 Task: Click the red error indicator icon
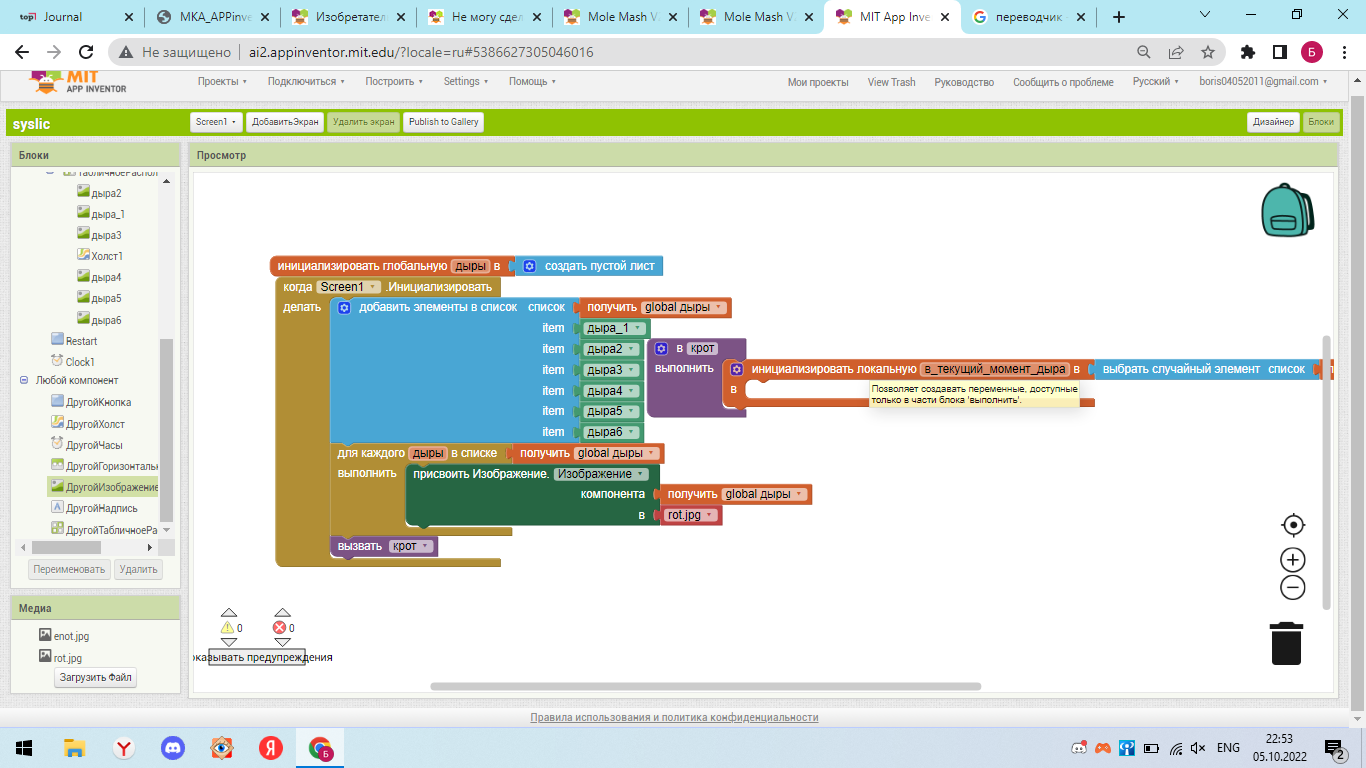tap(280, 628)
